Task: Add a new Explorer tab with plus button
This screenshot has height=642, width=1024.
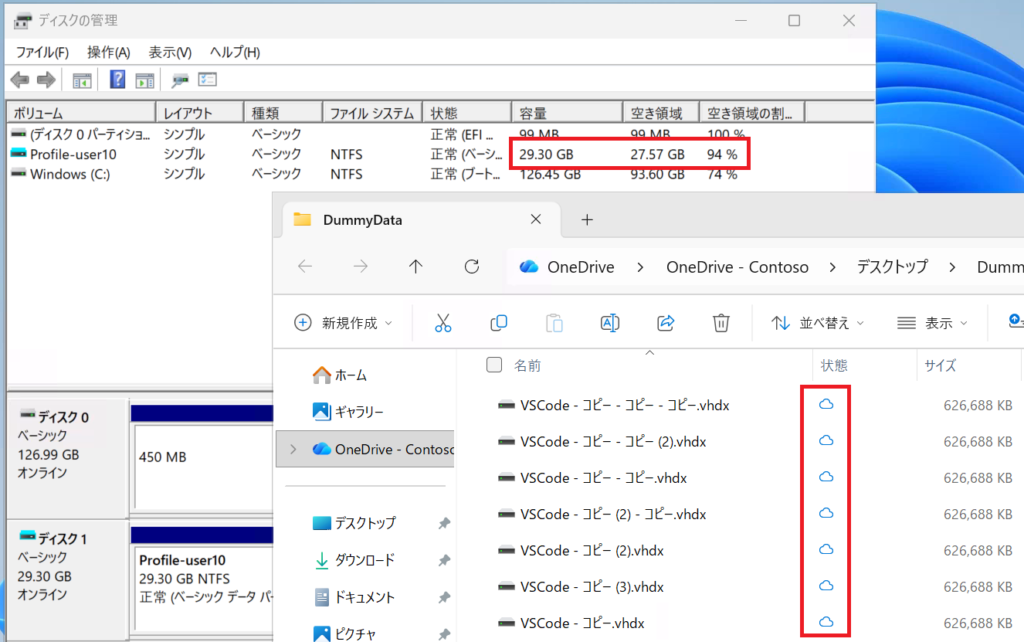Action: coord(587,220)
